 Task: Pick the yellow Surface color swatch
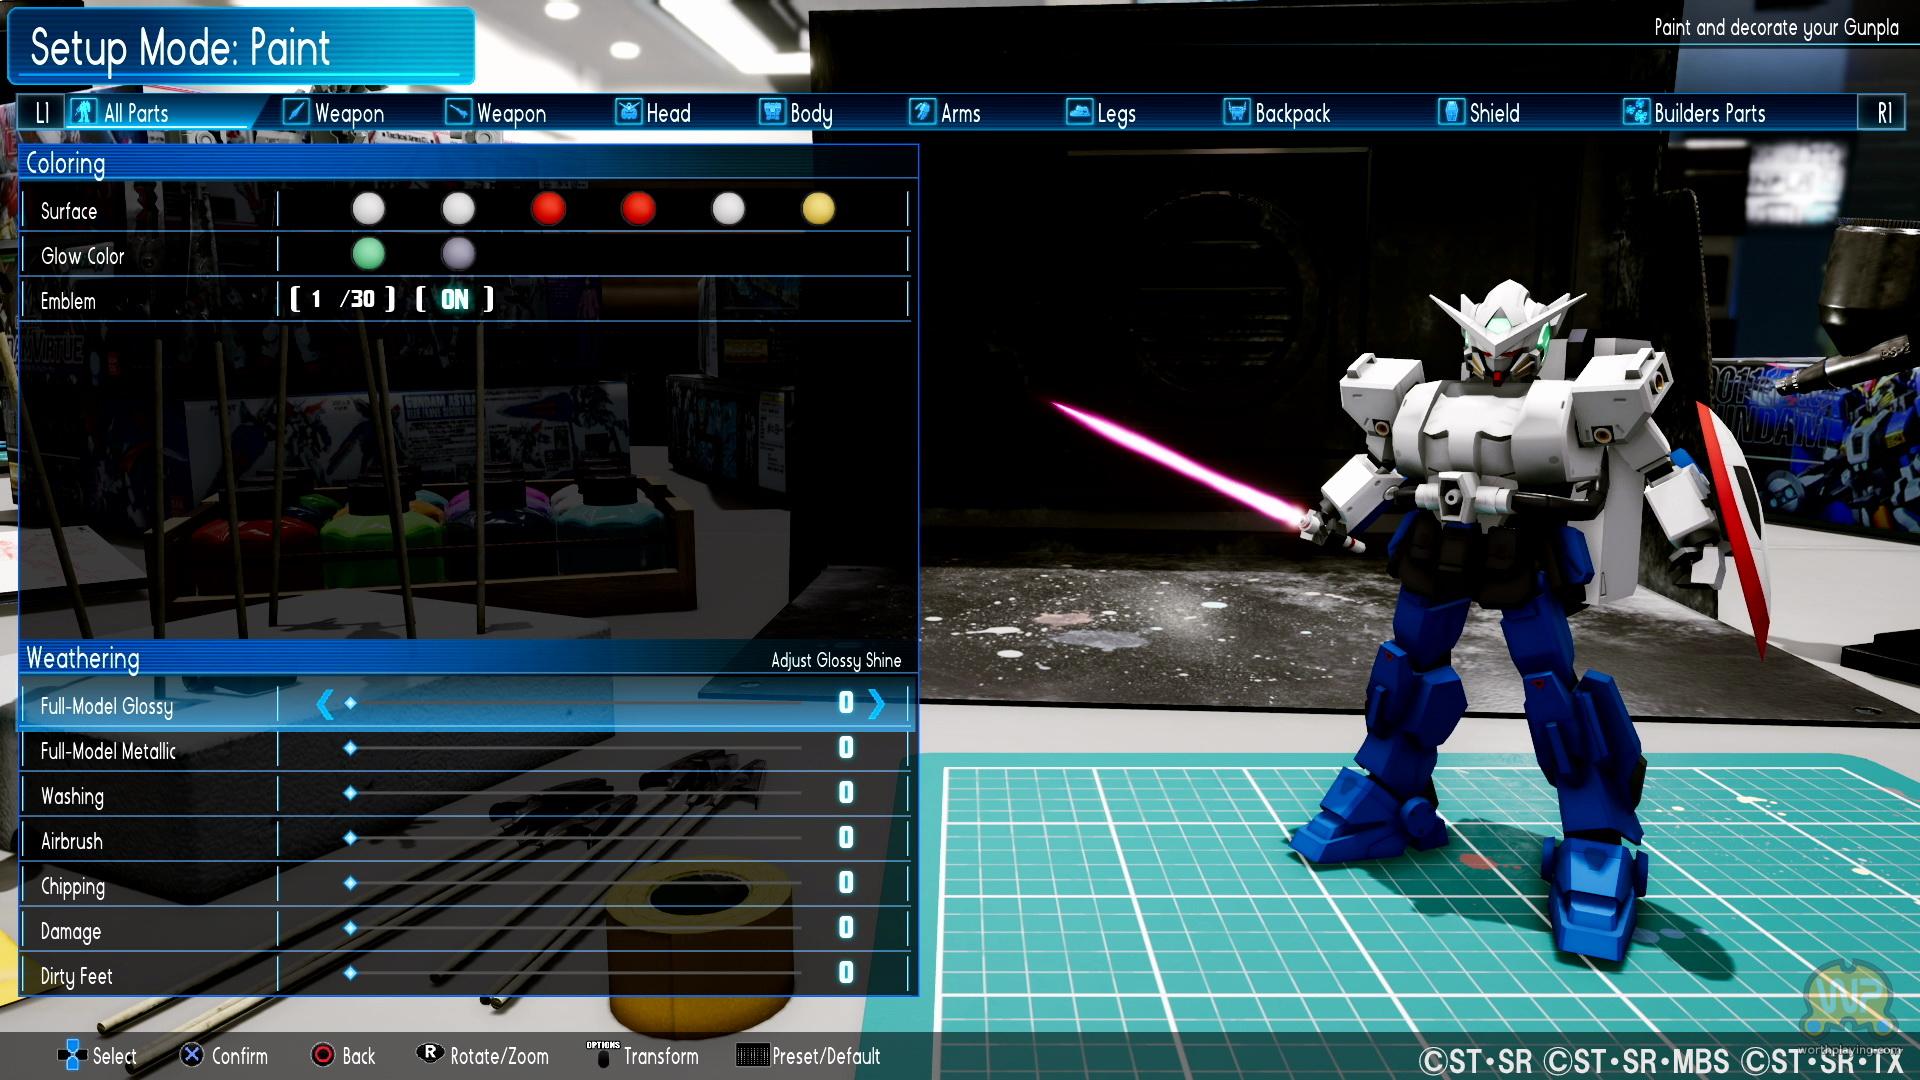click(x=818, y=209)
